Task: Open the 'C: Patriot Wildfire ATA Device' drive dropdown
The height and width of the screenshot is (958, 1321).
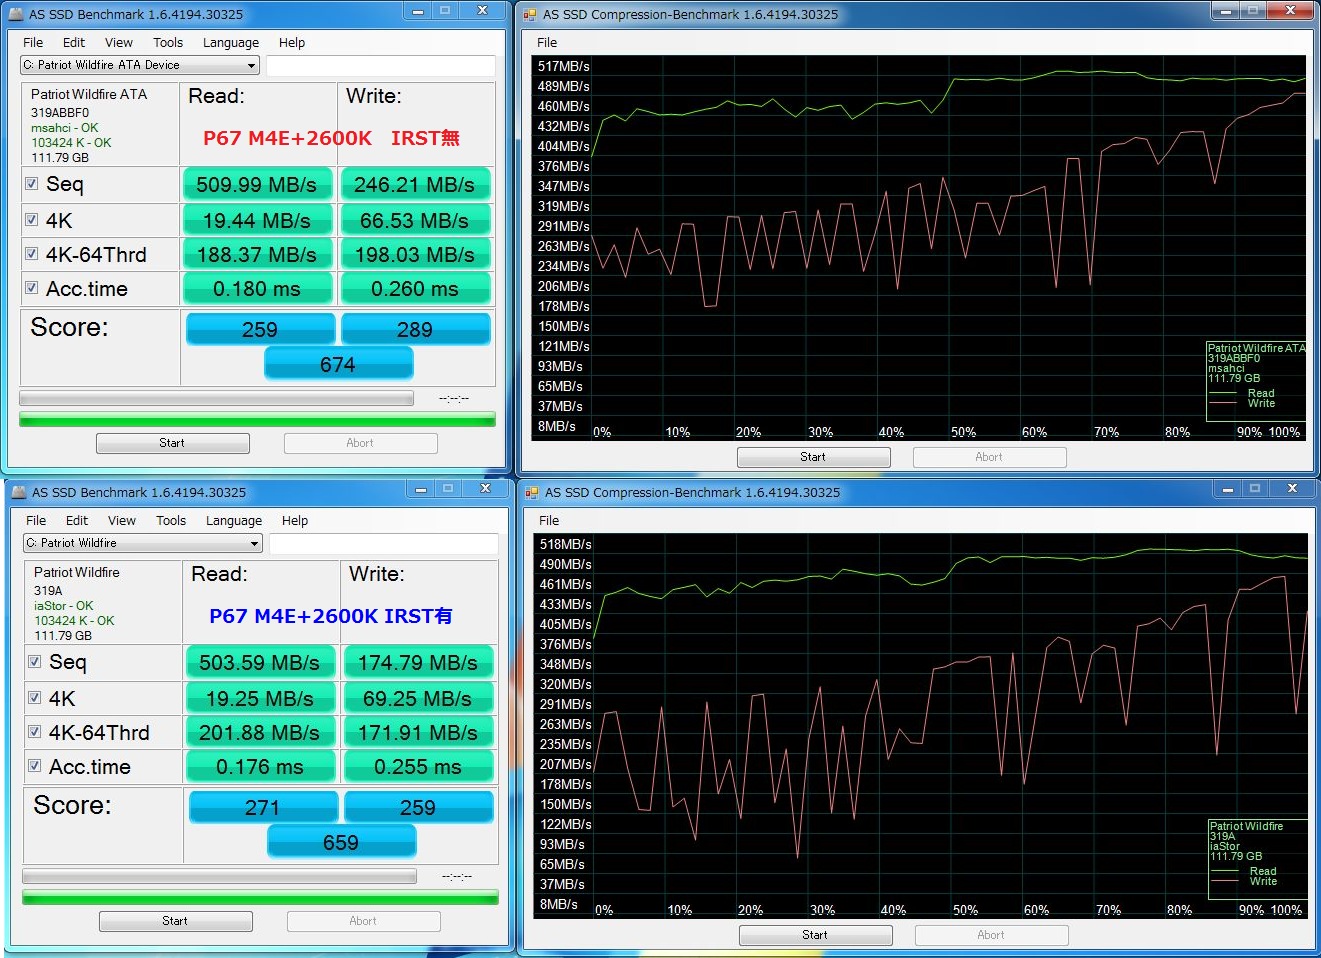Action: (x=140, y=65)
